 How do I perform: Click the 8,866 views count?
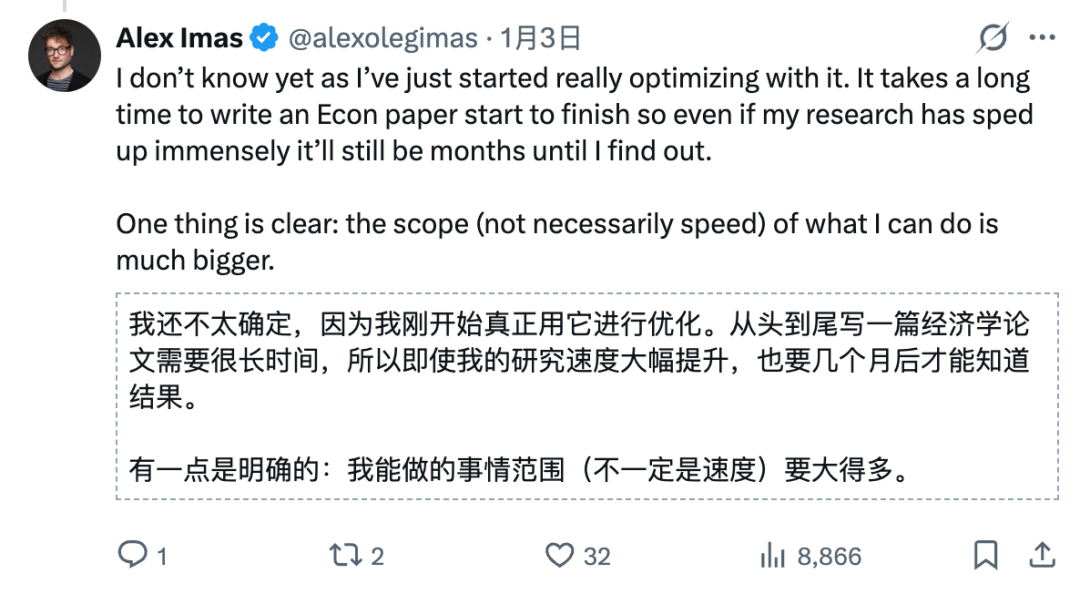(829, 556)
